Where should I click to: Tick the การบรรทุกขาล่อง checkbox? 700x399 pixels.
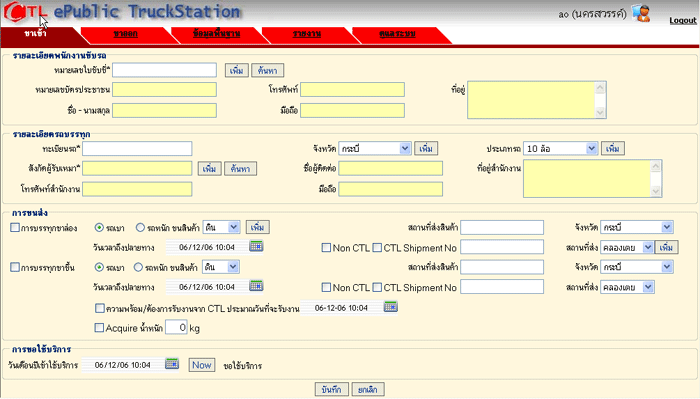pos(15,228)
